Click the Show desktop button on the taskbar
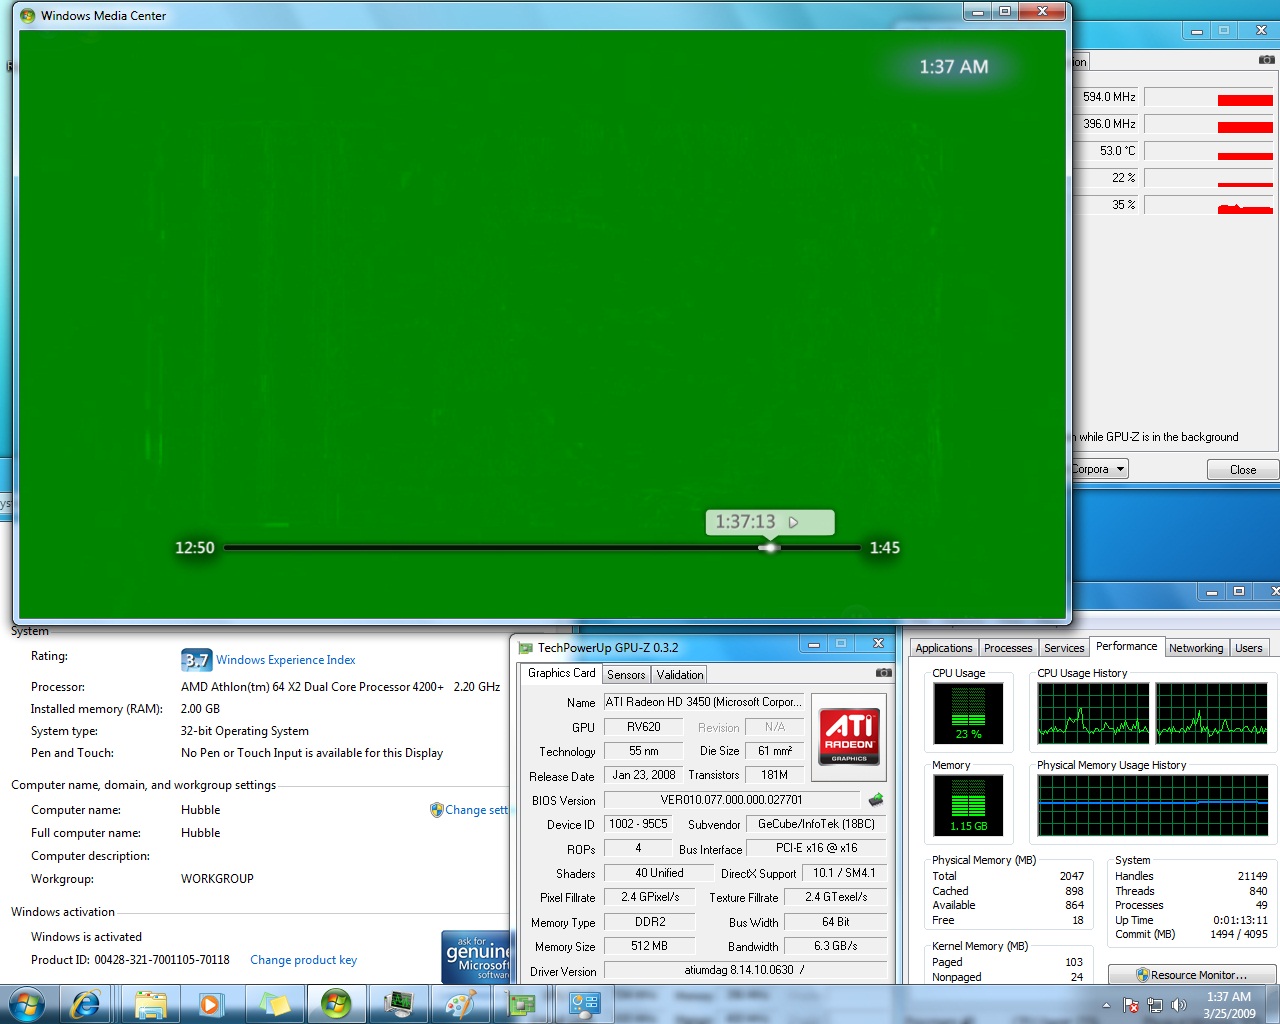1280x1024 pixels. point(1272,1005)
